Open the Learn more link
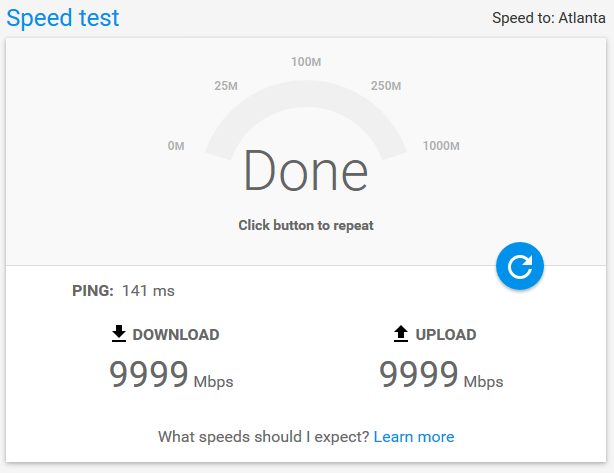The image size is (614, 473). click(414, 437)
